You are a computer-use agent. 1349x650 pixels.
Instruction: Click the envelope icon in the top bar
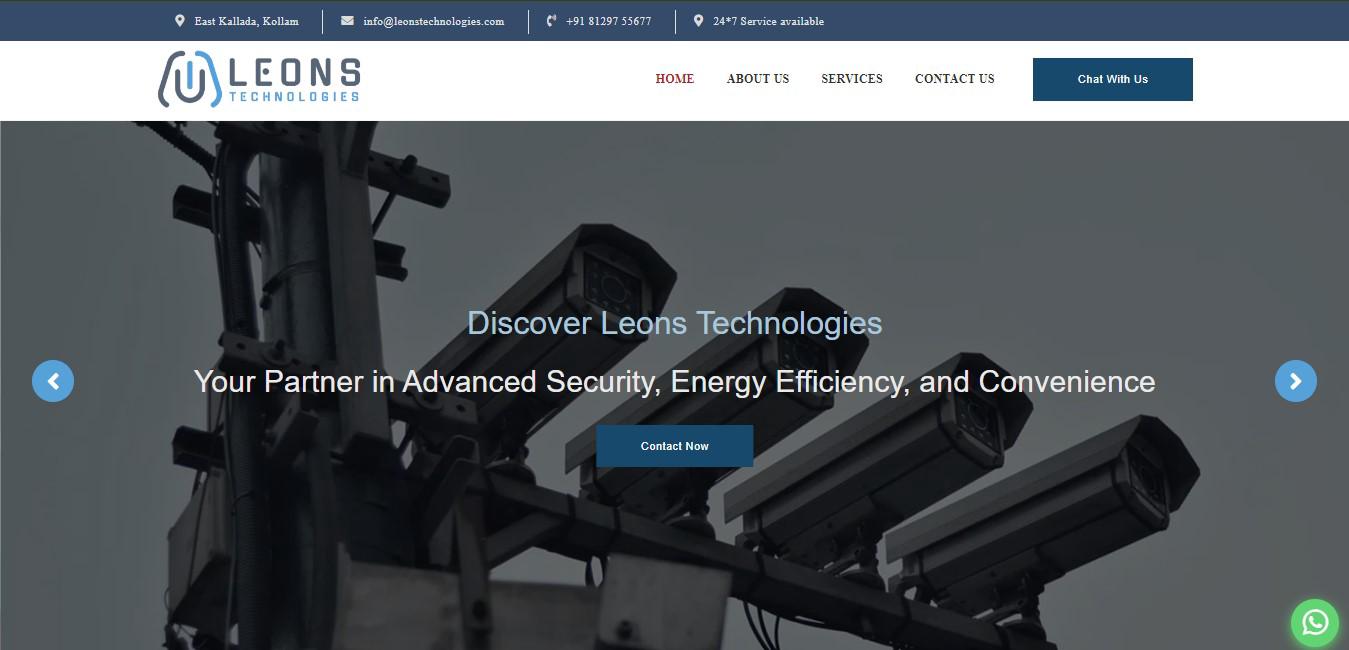(x=347, y=21)
